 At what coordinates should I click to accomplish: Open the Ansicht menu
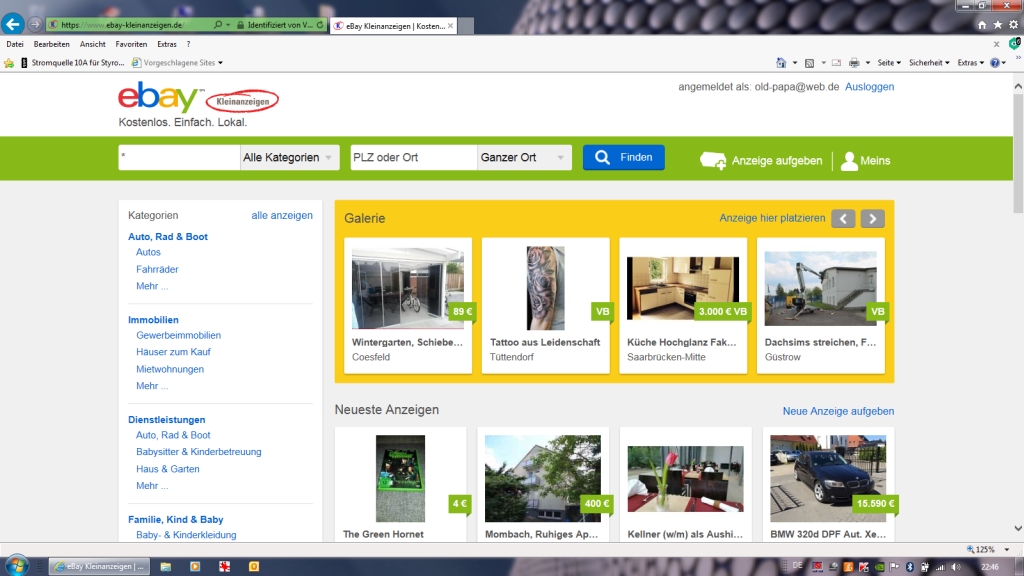(x=93, y=44)
